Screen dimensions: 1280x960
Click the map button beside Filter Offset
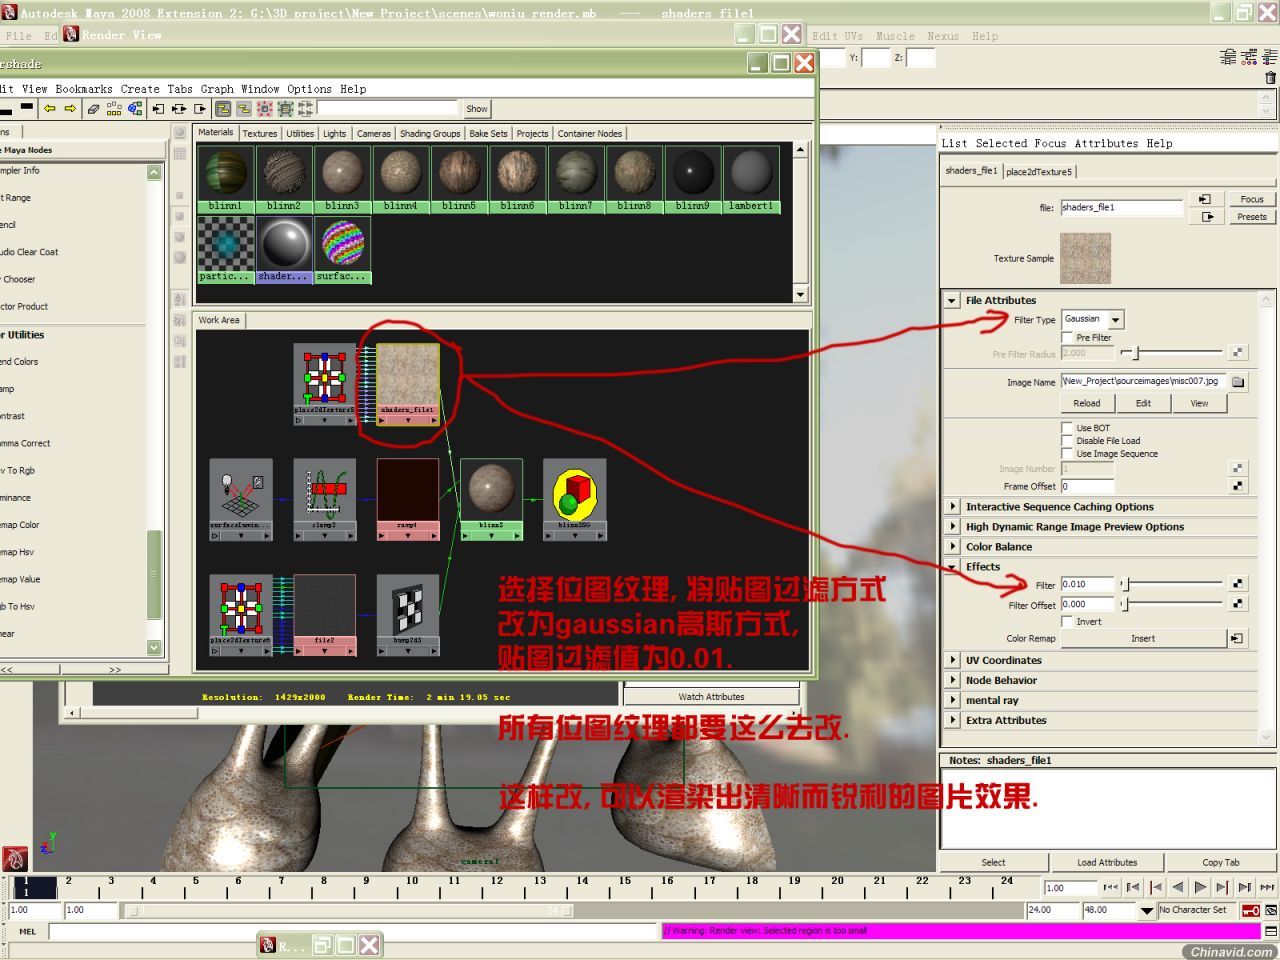coord(1238,604)
